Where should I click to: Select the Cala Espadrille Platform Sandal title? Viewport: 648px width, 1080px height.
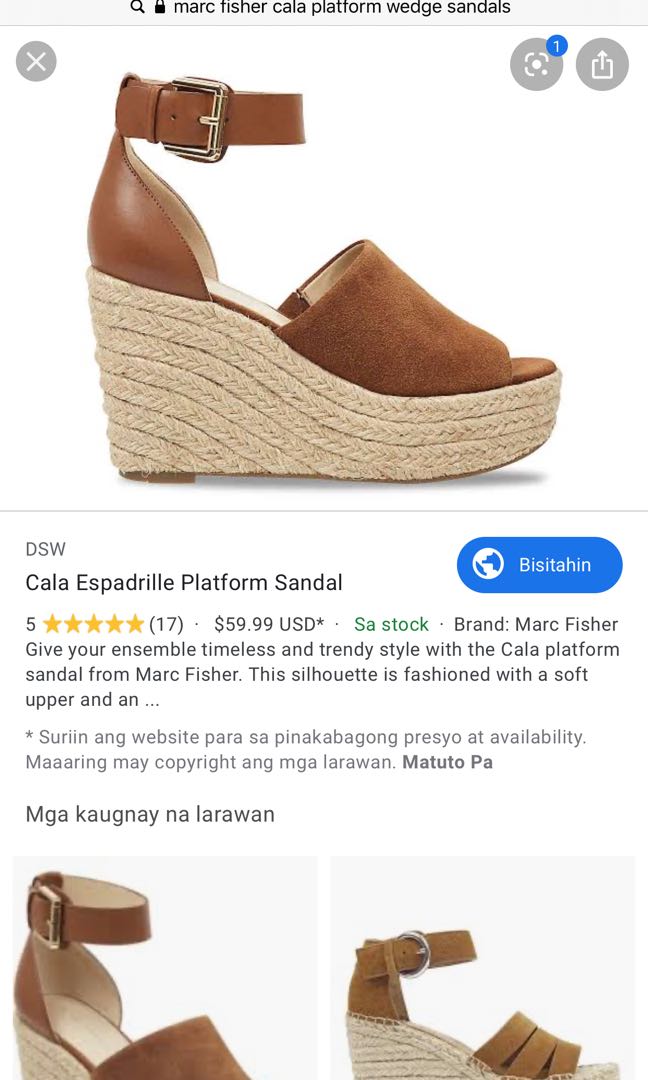(184, 582)
